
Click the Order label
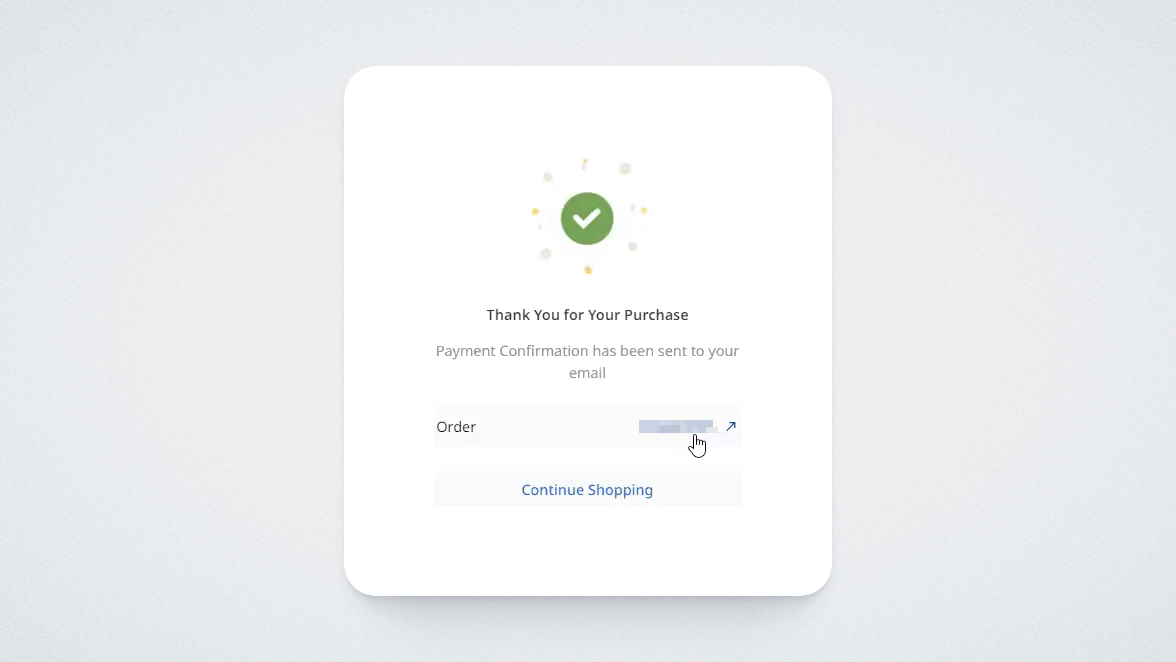456,427
